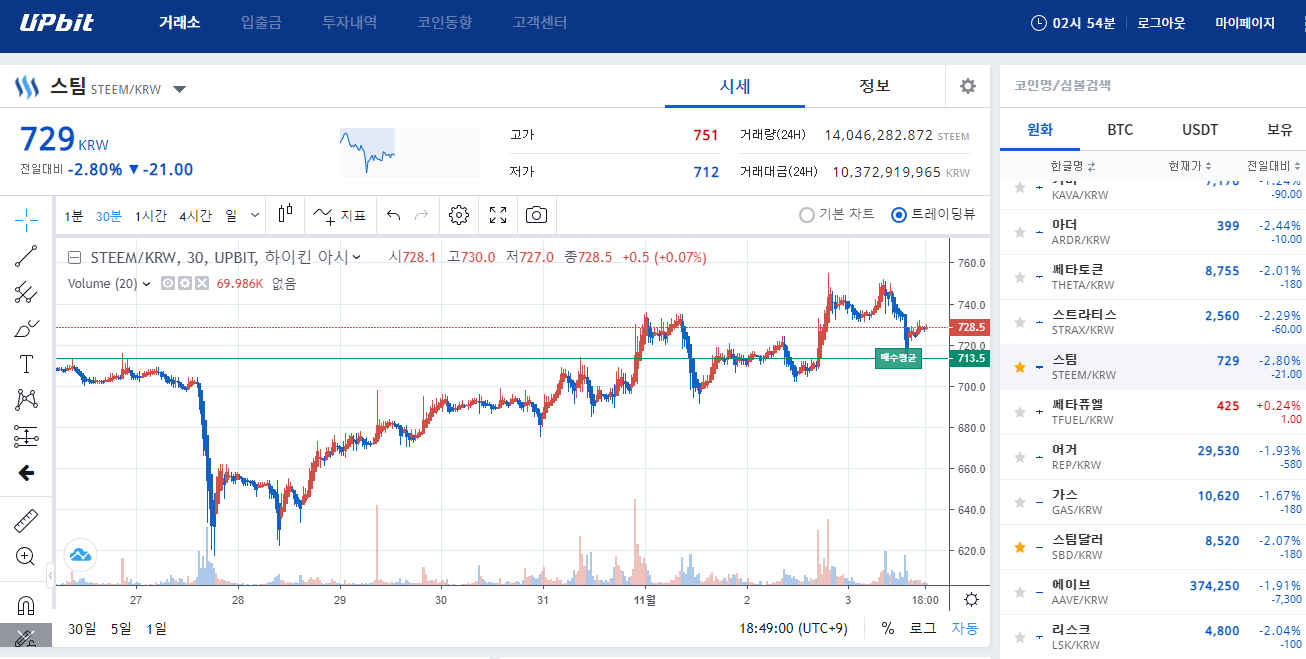Select the brush drawing tool
1306x659 pixels.
tap(27, 328)
